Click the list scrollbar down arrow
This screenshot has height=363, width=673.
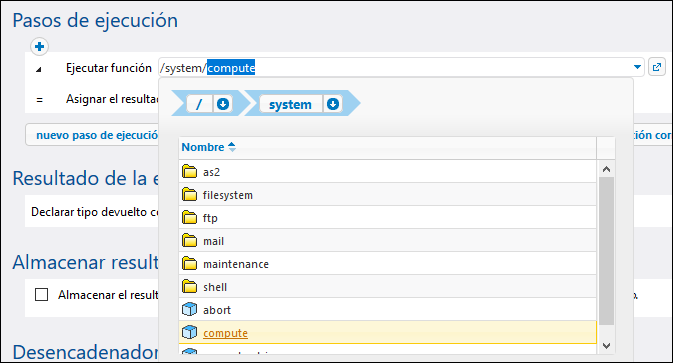coord(606,345)
